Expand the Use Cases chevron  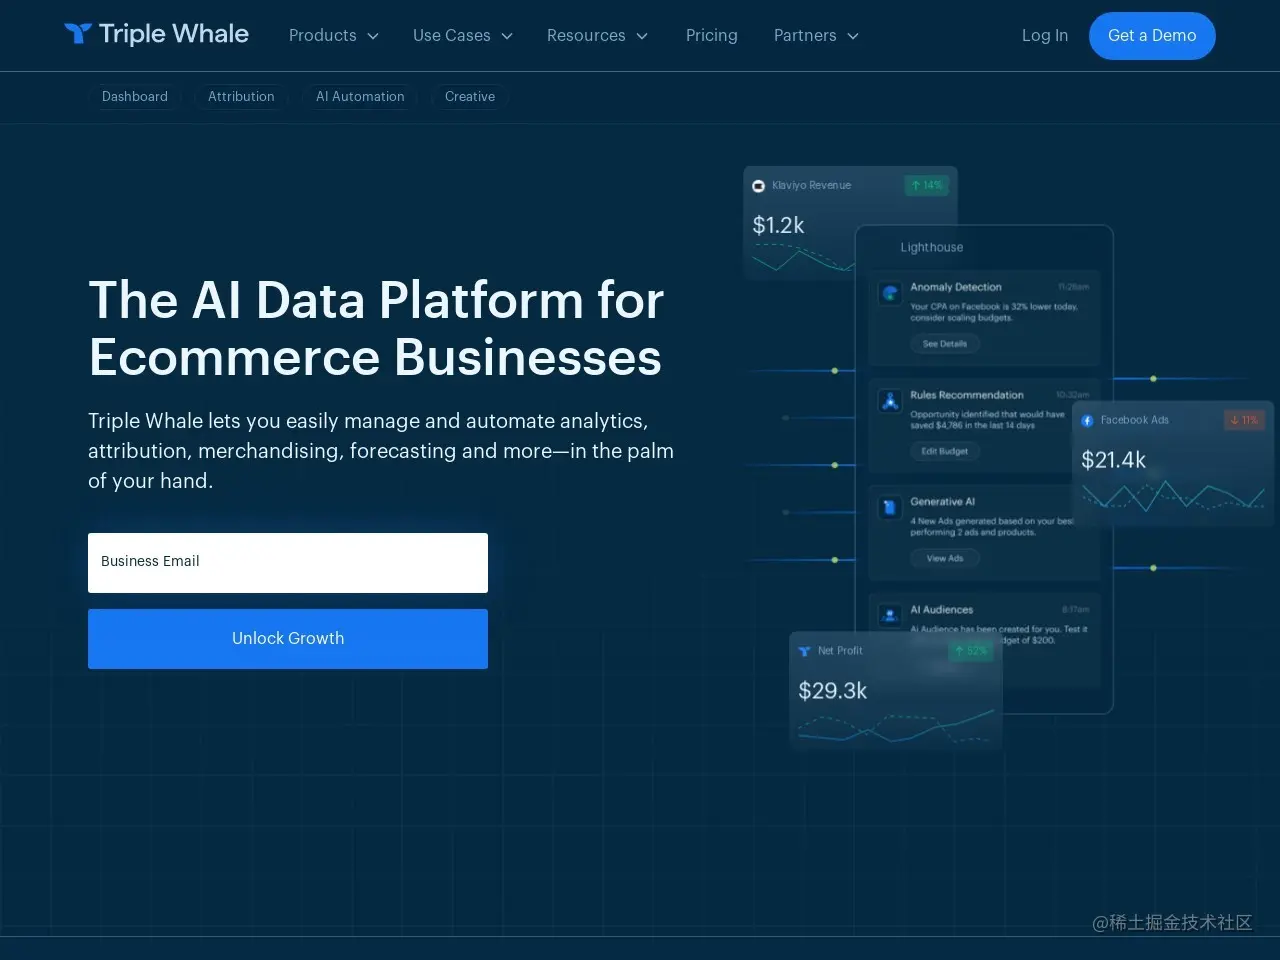(507, 36)
